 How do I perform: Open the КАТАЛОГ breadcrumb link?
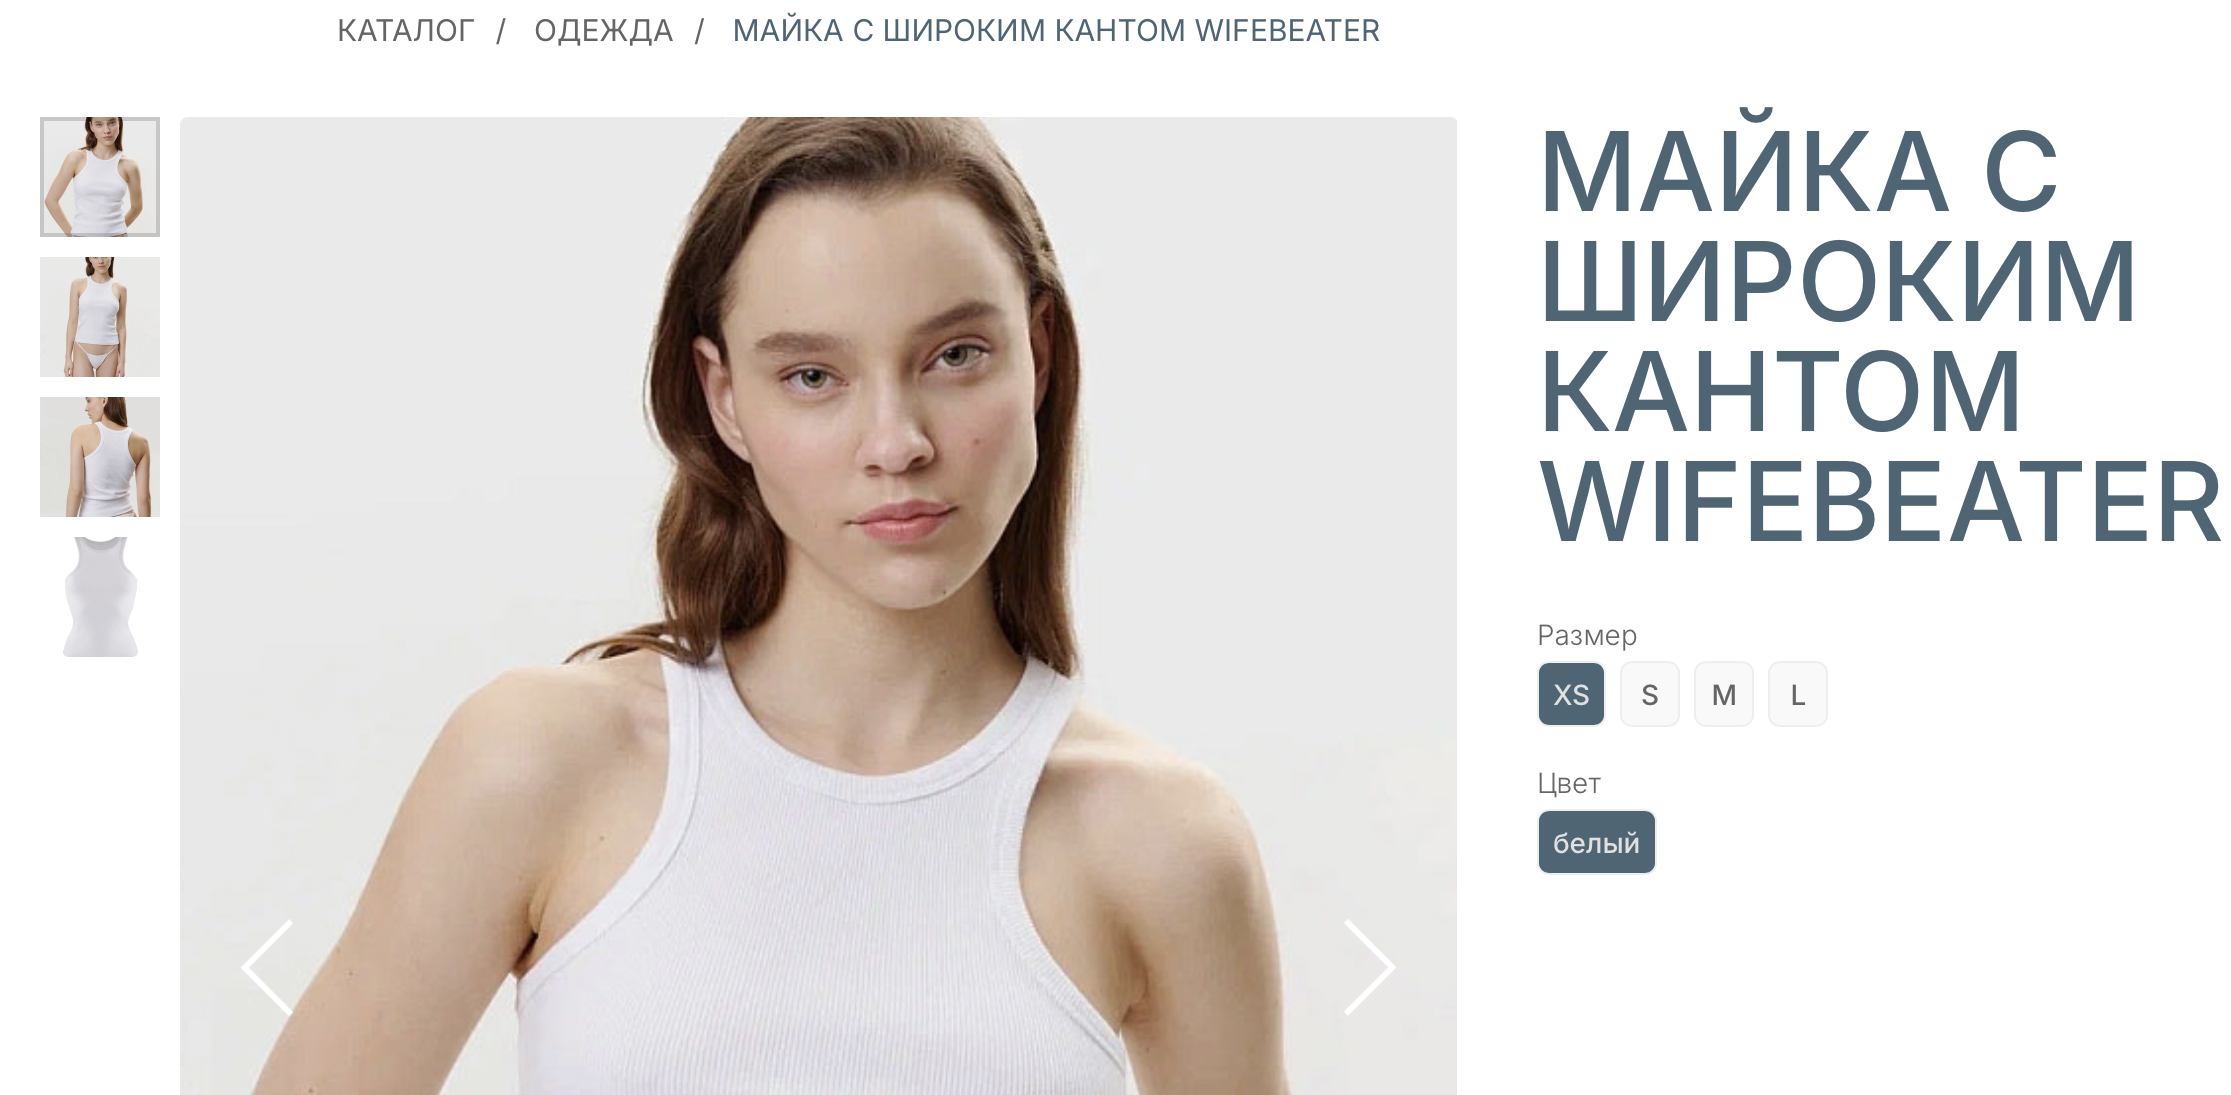point(405,31)
